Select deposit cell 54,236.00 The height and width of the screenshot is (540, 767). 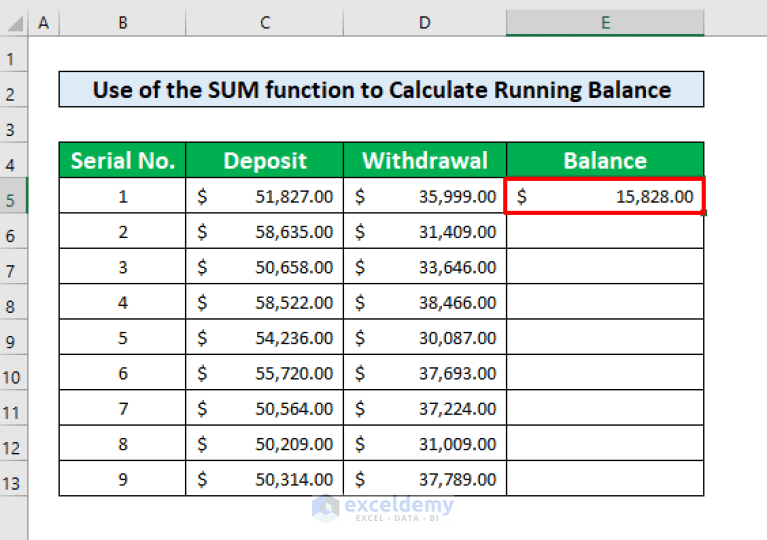click(x=265, y=337)
